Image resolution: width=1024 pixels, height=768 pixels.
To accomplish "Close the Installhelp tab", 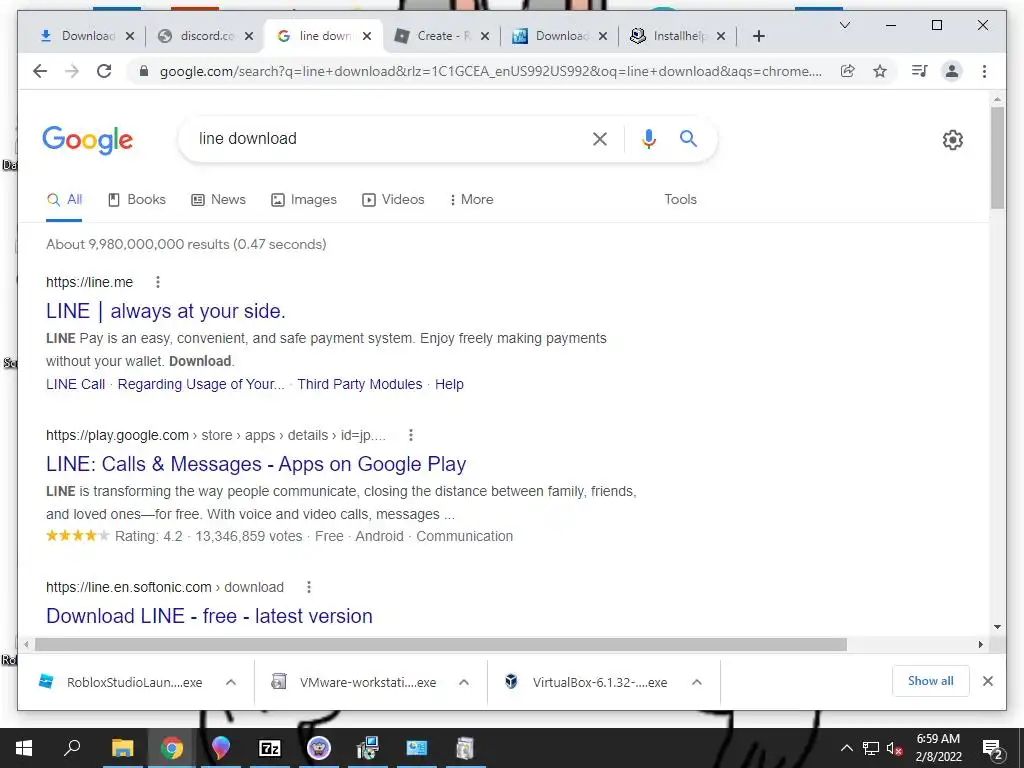I will (720, 37).
